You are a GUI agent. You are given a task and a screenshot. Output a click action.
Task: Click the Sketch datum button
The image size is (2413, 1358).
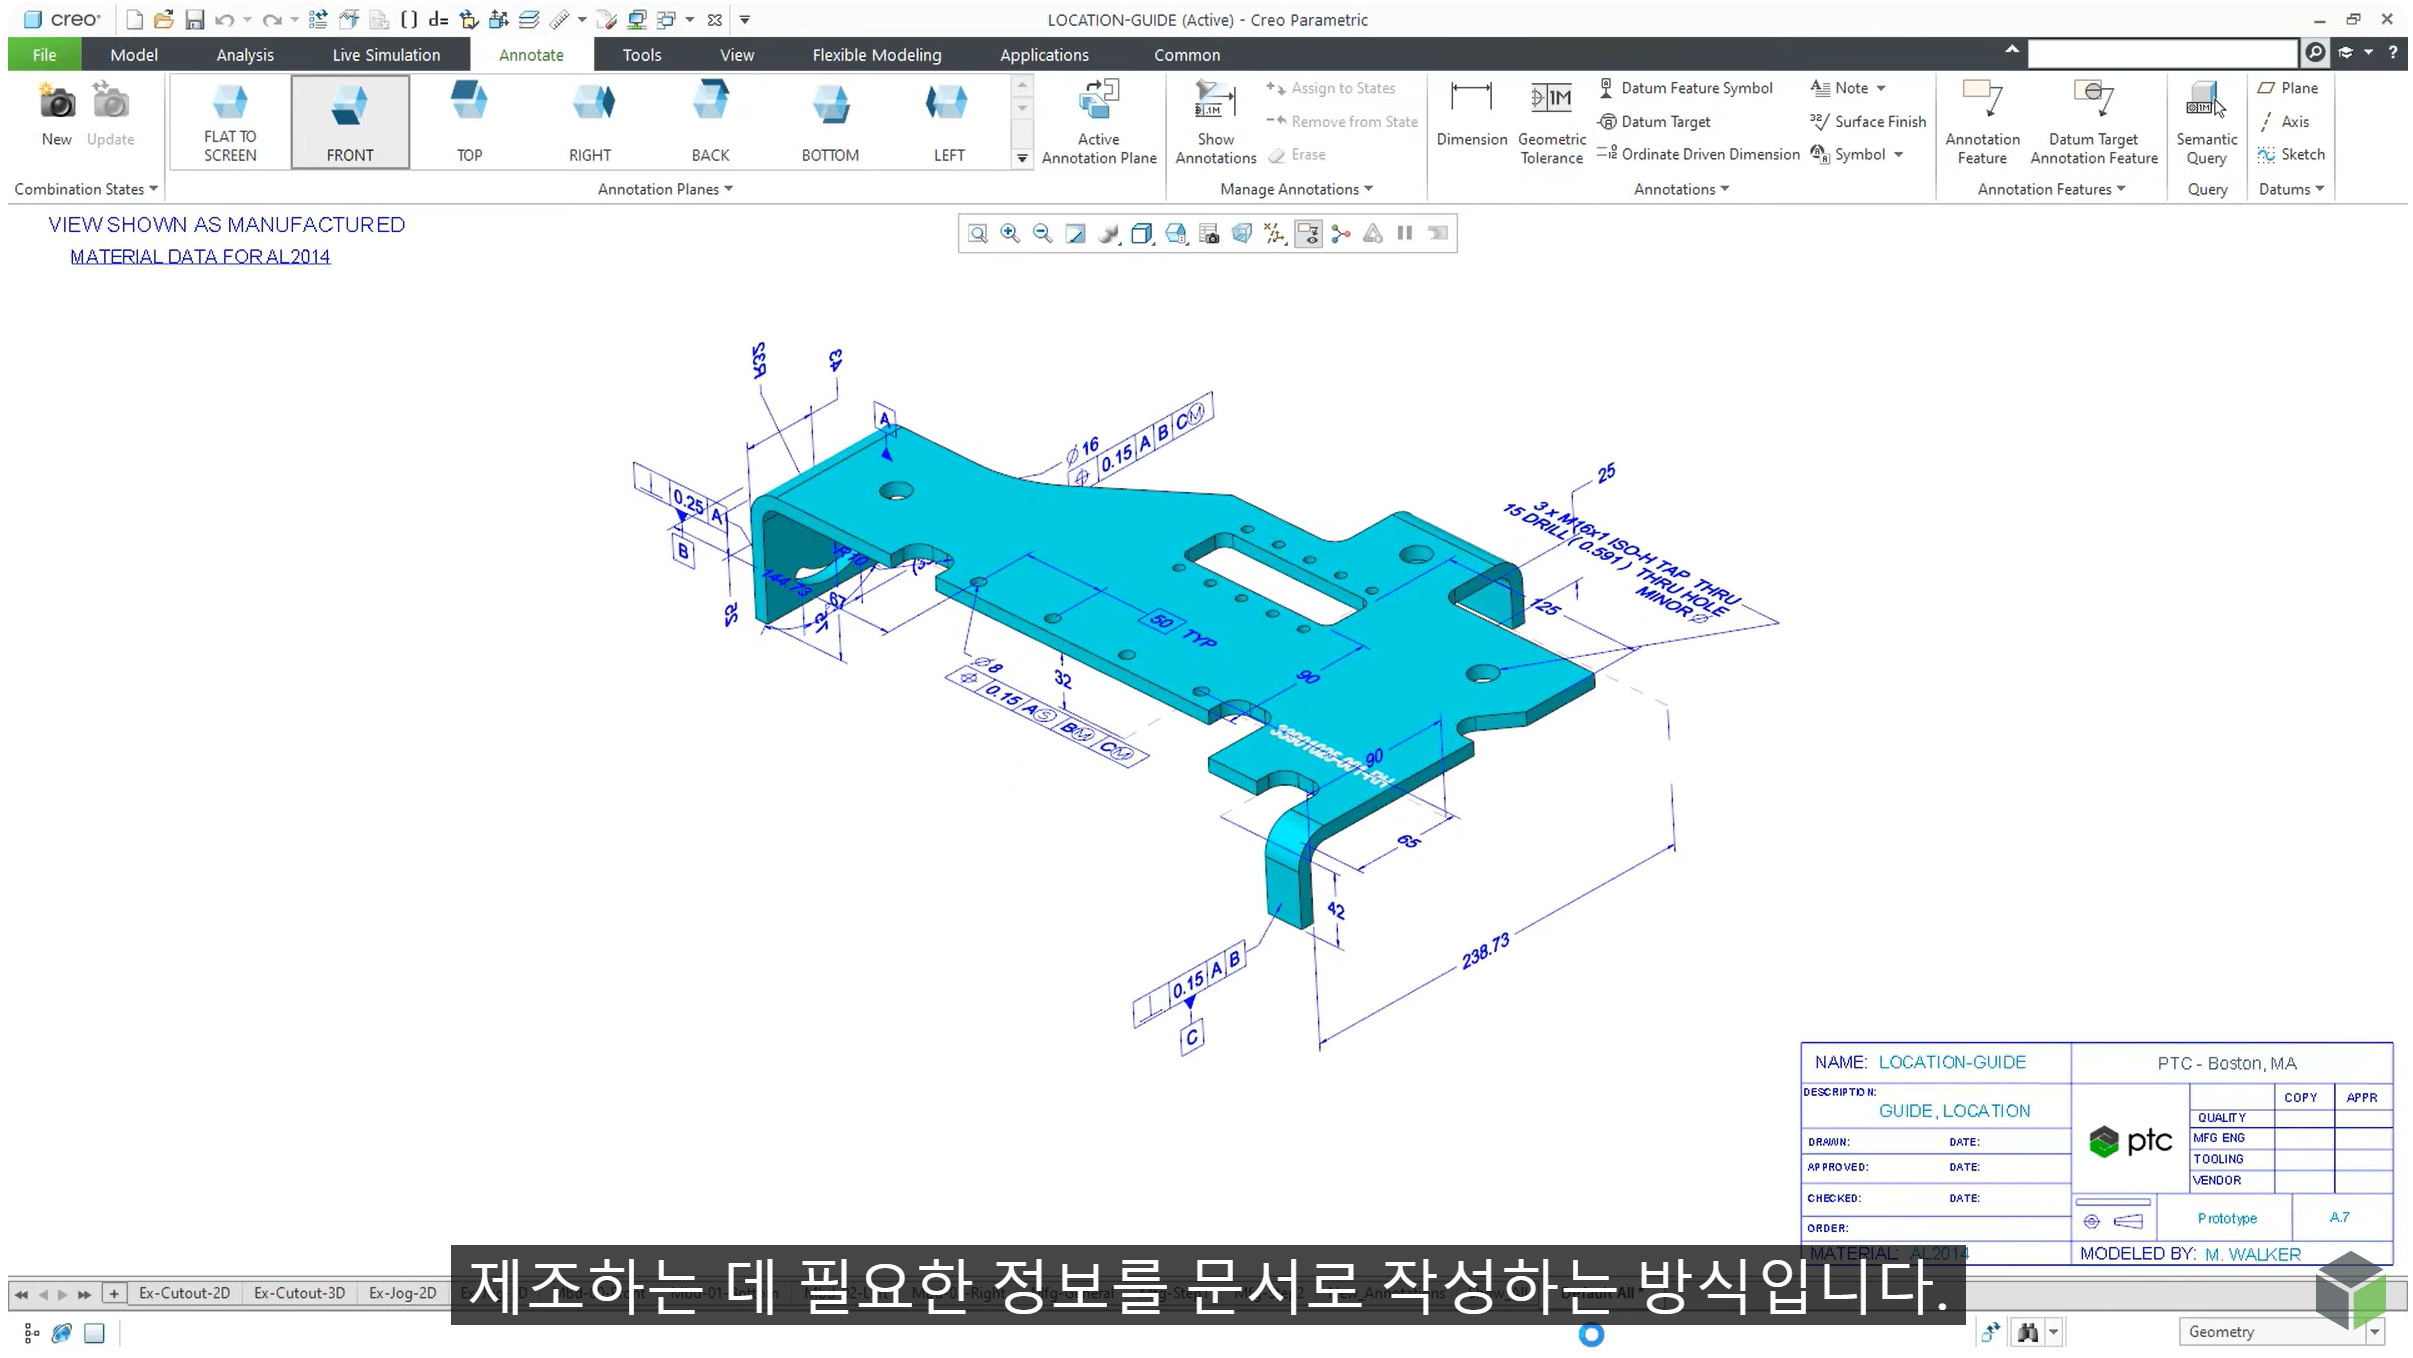pyautogui.click(x=2291, y=154)
